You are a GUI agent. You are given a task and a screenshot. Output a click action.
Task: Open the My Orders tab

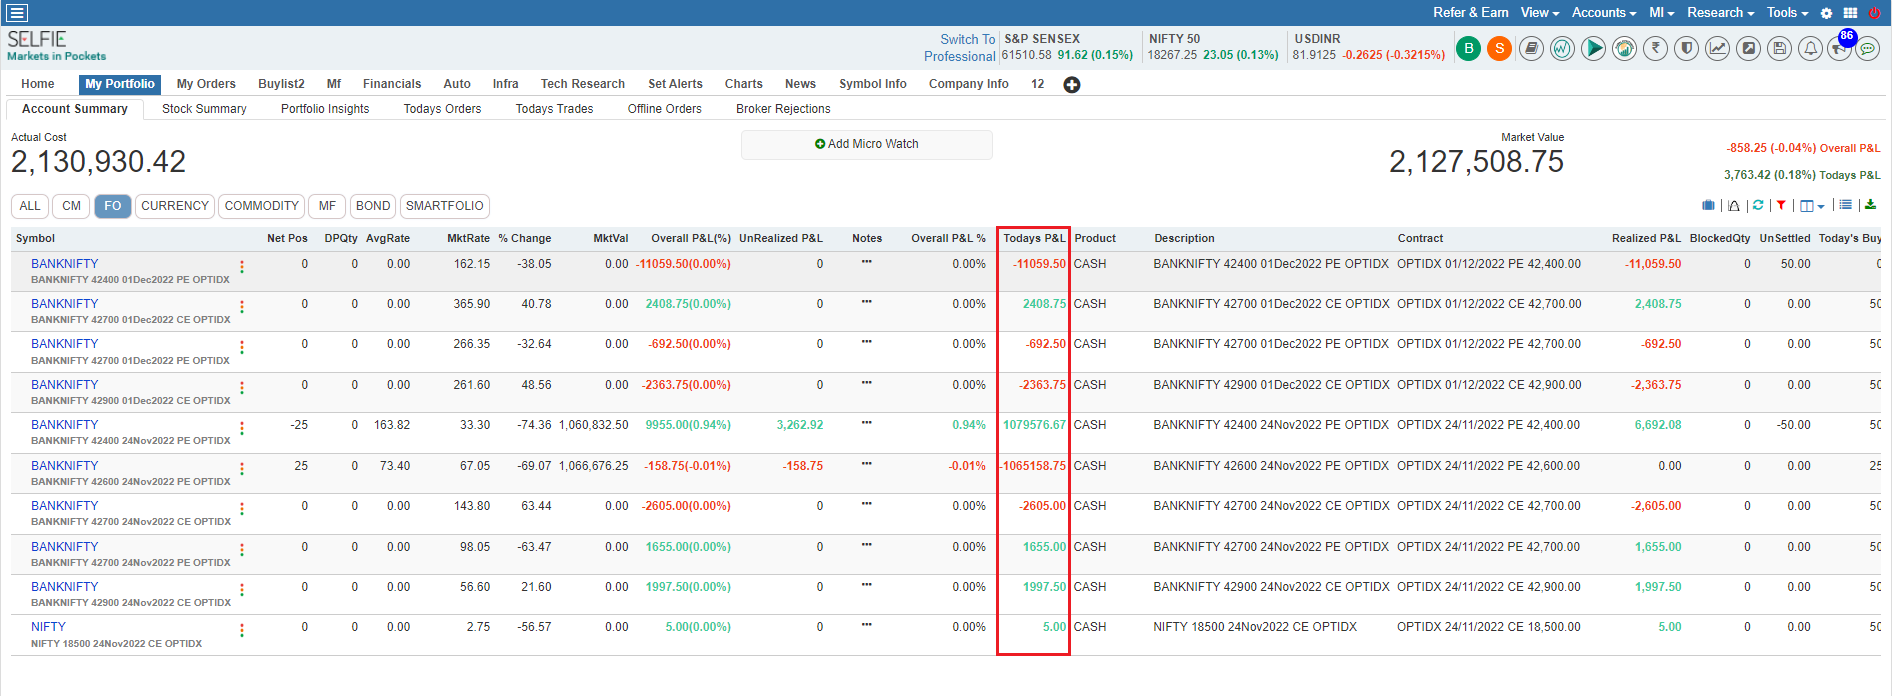click(206, 84)
